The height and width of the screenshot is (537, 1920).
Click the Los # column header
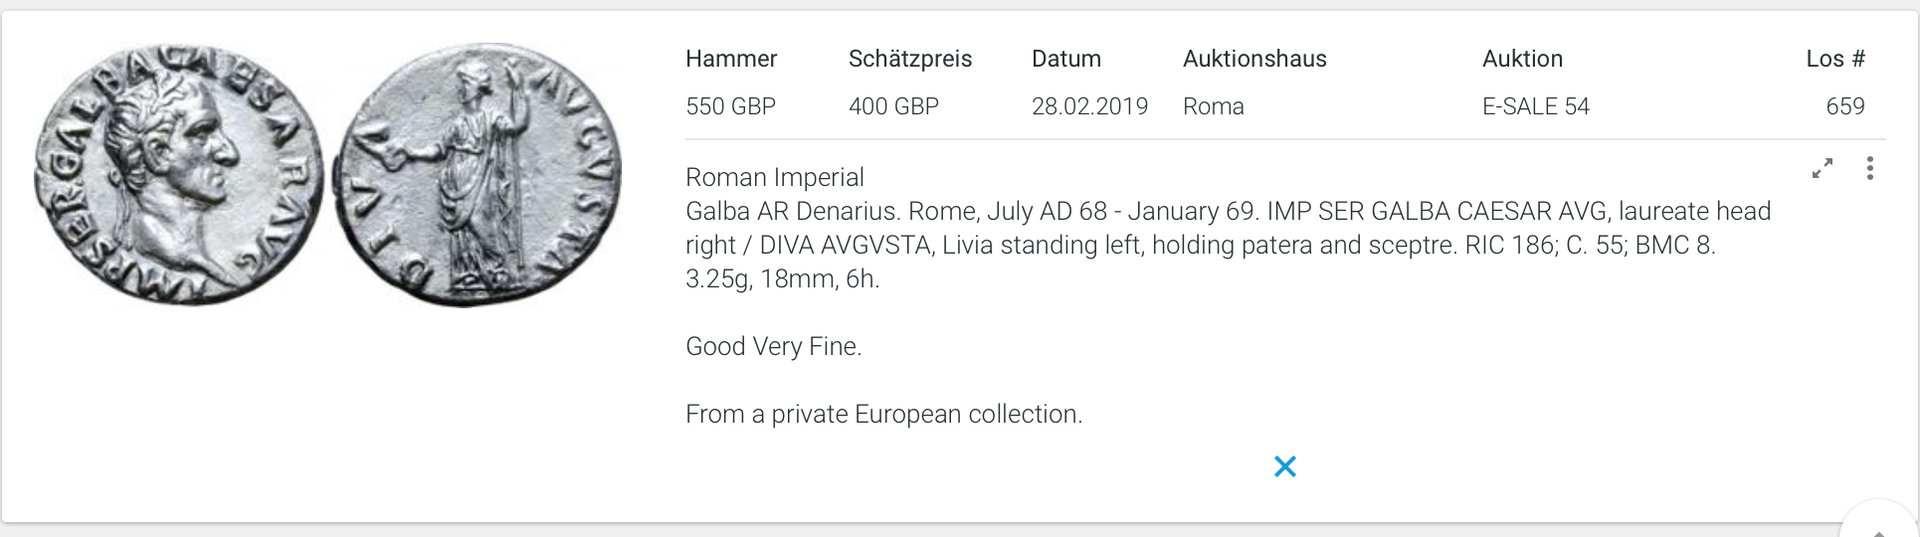coord(1835,59)
